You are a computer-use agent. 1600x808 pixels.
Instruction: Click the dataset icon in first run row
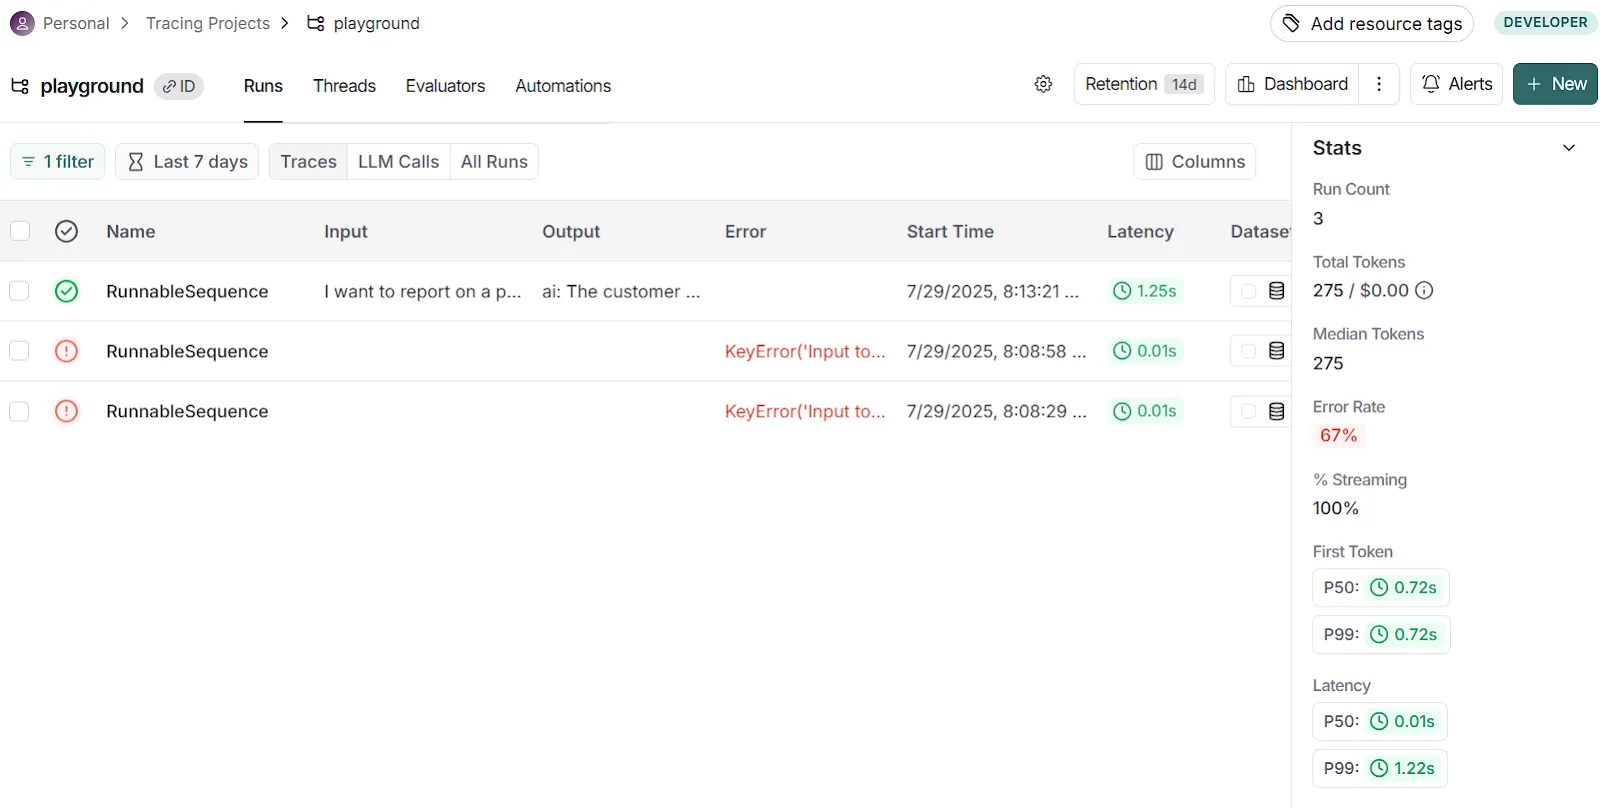click(1276, 291)
